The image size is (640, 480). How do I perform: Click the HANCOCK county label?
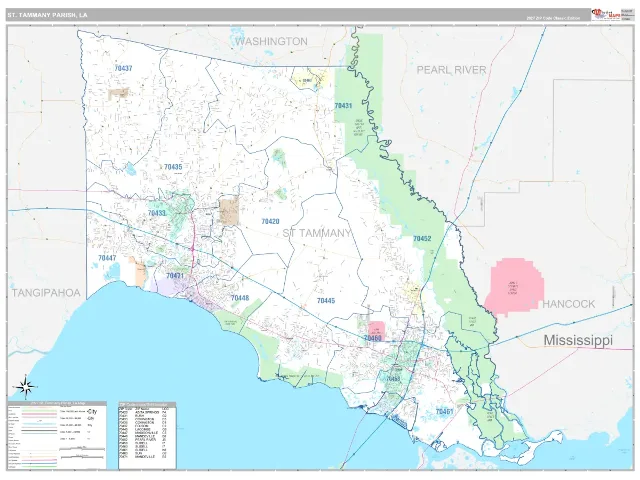coord(569,304)
